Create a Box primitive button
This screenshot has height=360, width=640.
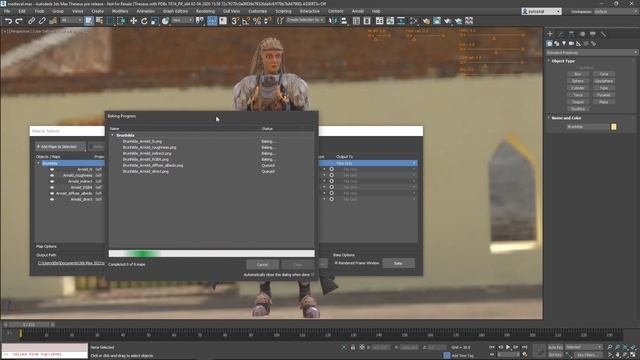click(x=578, y=74)
